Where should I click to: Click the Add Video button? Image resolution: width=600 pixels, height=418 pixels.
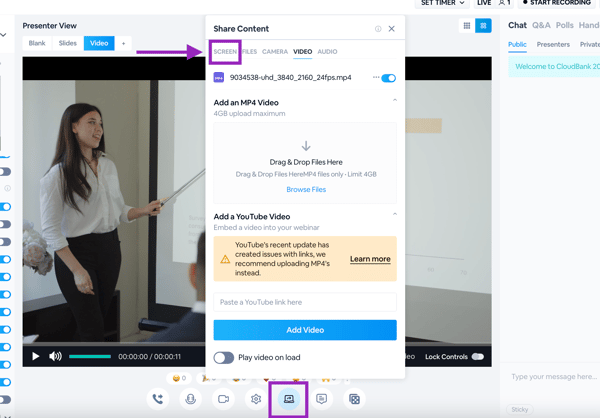pos(305,330)
